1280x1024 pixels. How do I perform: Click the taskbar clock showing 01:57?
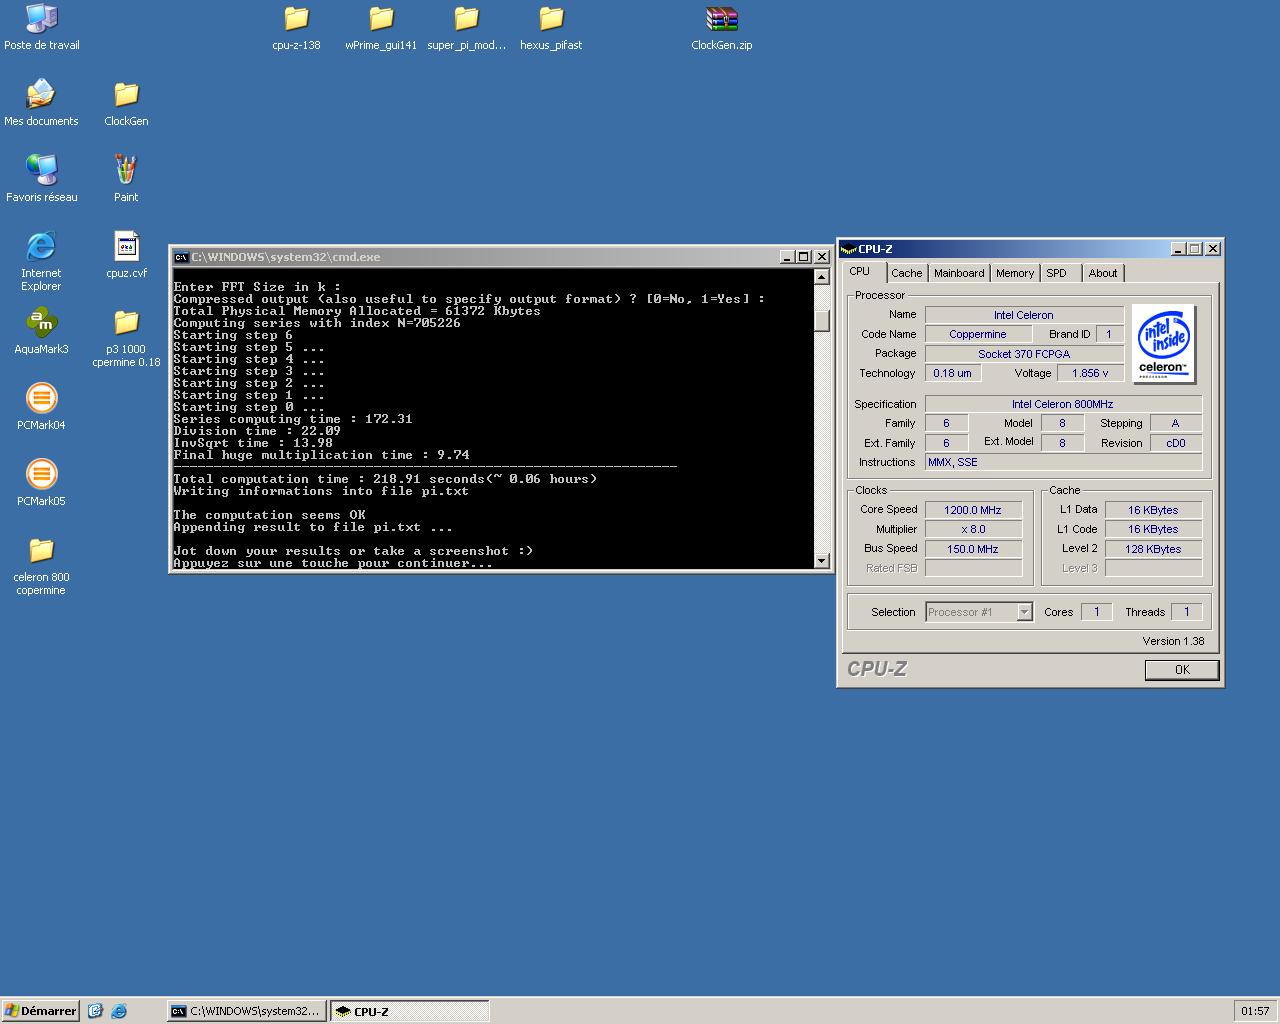(x=1255, y=1011)
